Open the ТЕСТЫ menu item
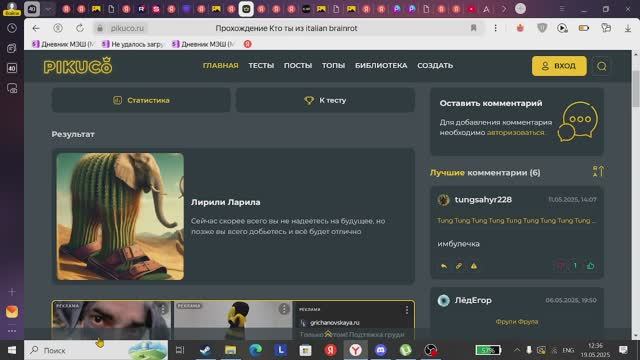Image resolution: width=640 pixels, height=360 pixels. (x=261, y=66)
